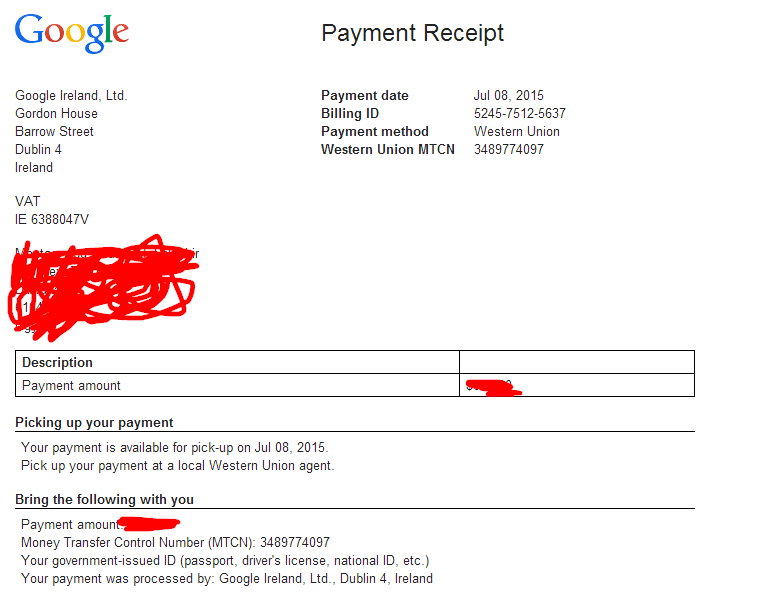Select the Billing ID number 5245-7512-5637
The width and height of the screenshot is (775, 602).
click(519, 114)
